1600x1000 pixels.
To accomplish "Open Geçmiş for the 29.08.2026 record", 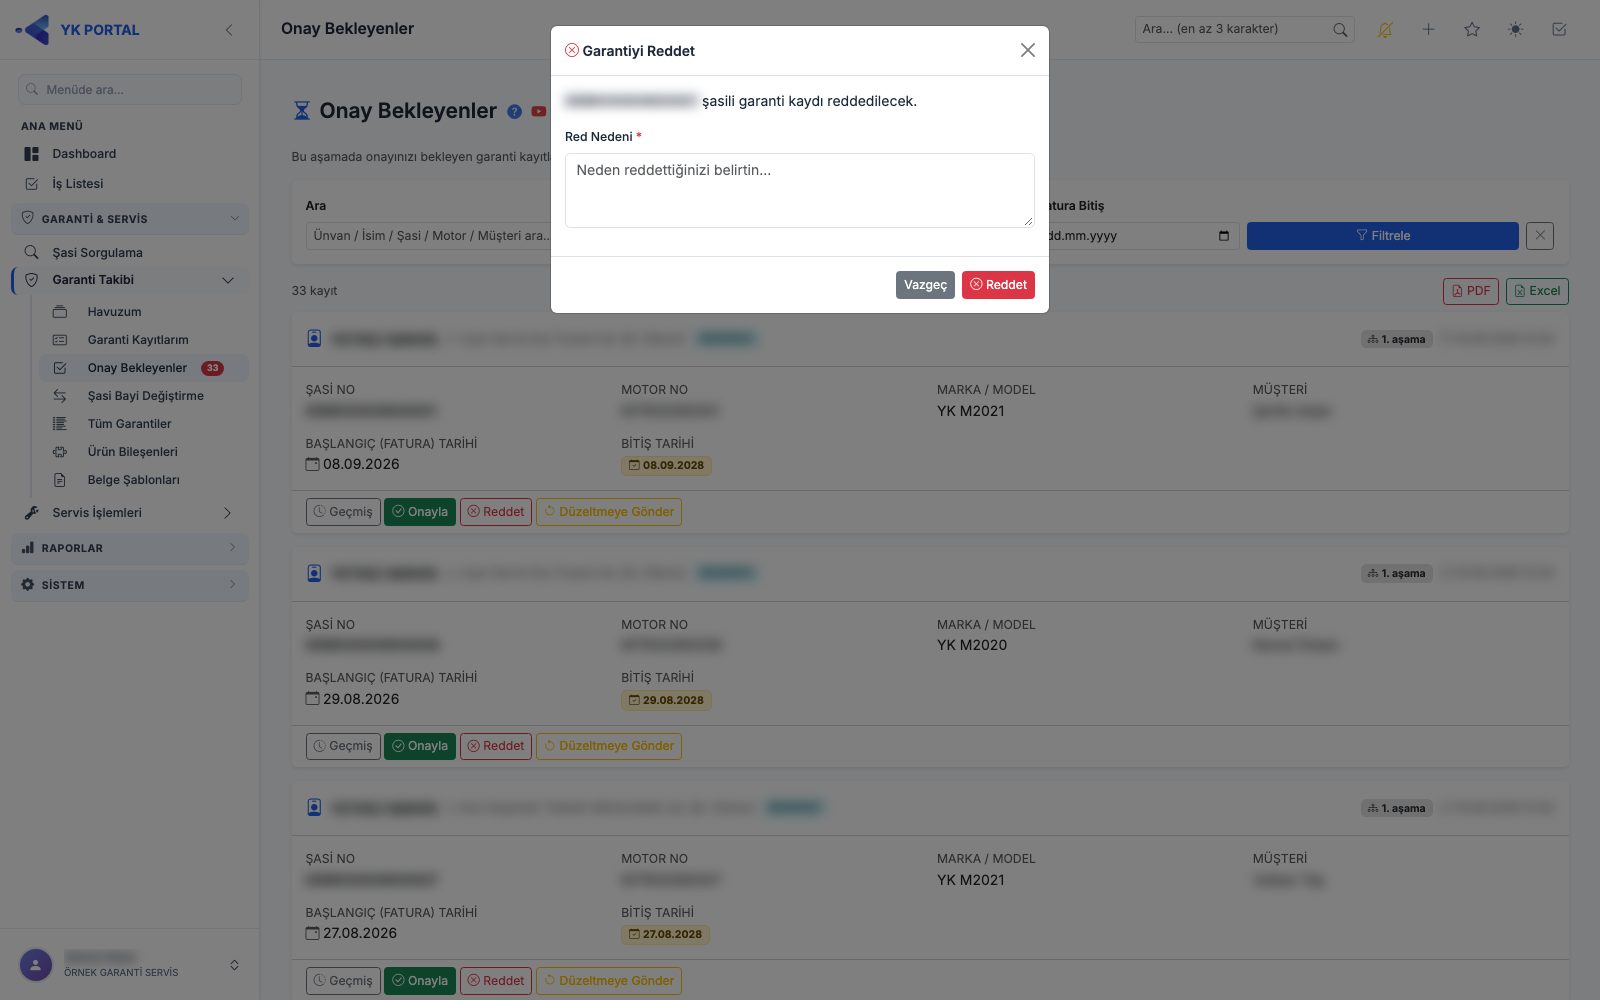I will tap(343, 746).
